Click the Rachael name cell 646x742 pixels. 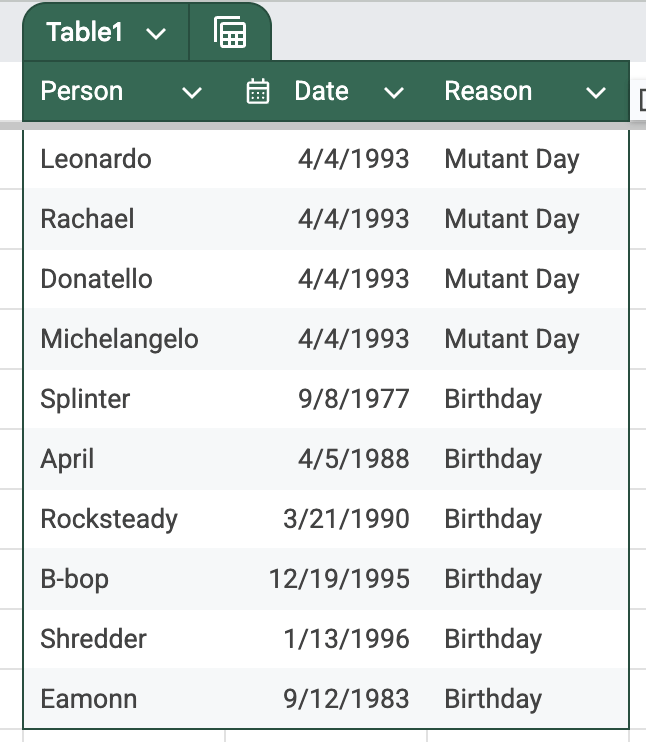[x=87, y=219]
